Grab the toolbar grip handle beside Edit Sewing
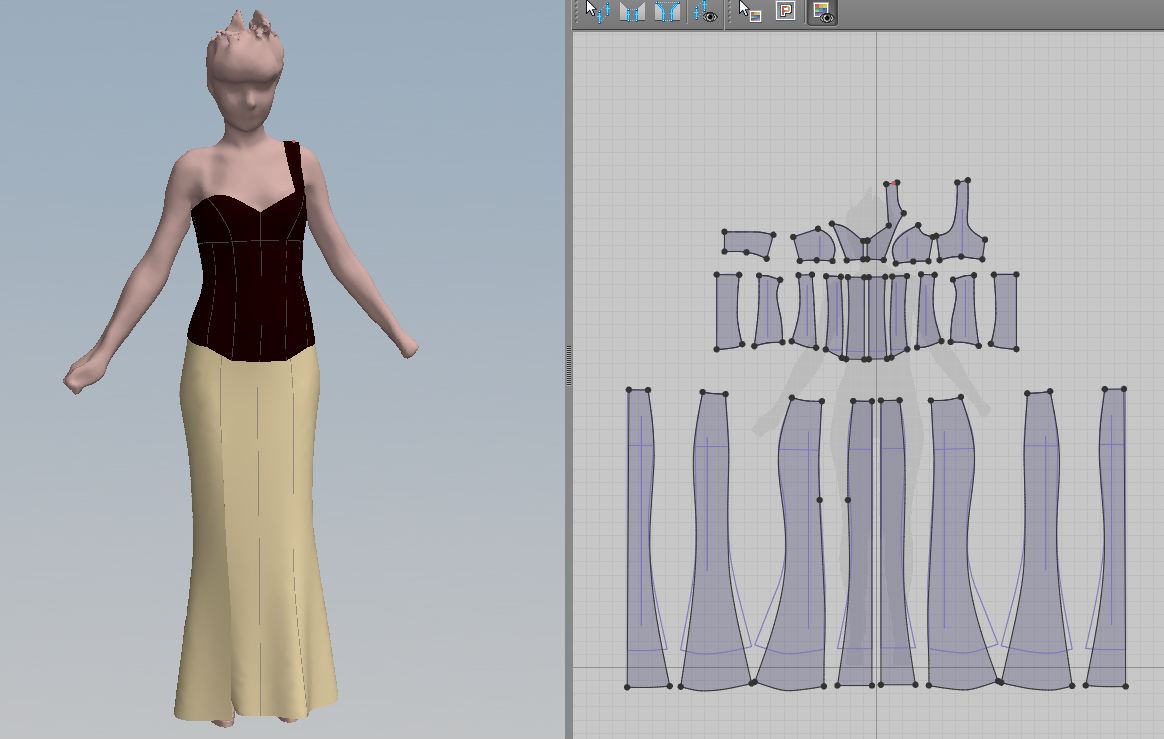The image size is (1164, 739). [x=579, y=12]
